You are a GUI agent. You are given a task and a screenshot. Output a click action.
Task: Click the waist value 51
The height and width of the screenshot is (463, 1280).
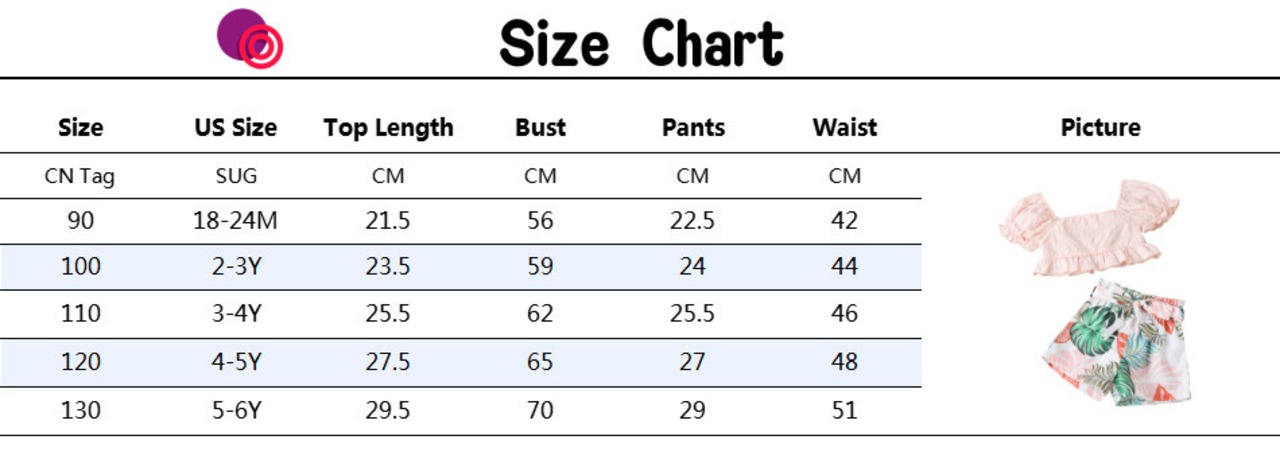[845, 410]
